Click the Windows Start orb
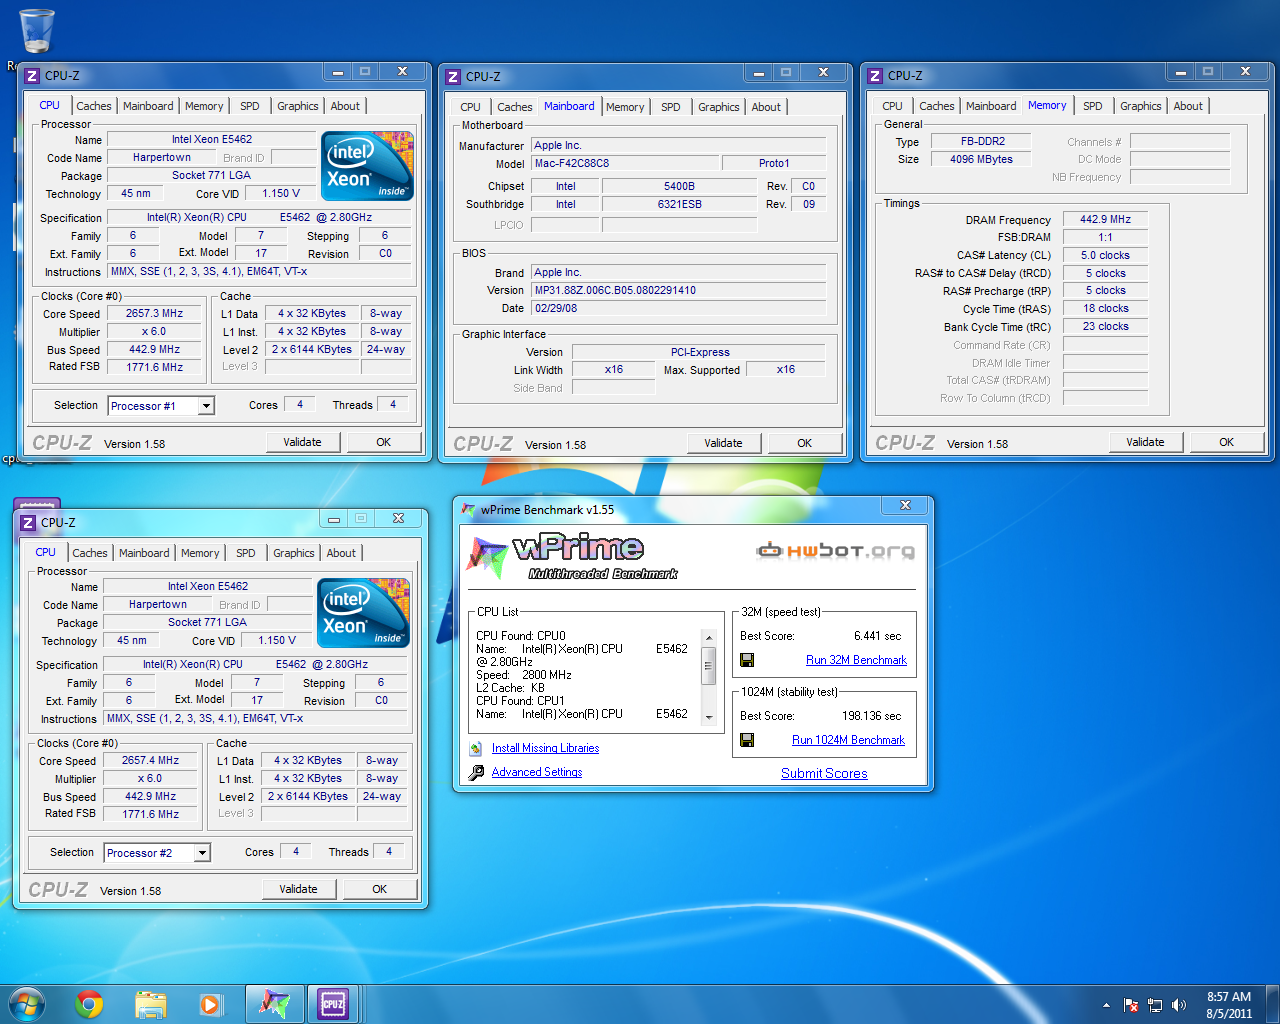Viewport: 1280px width, 1024px height. pyautogui.click(x=26, y=1003)
